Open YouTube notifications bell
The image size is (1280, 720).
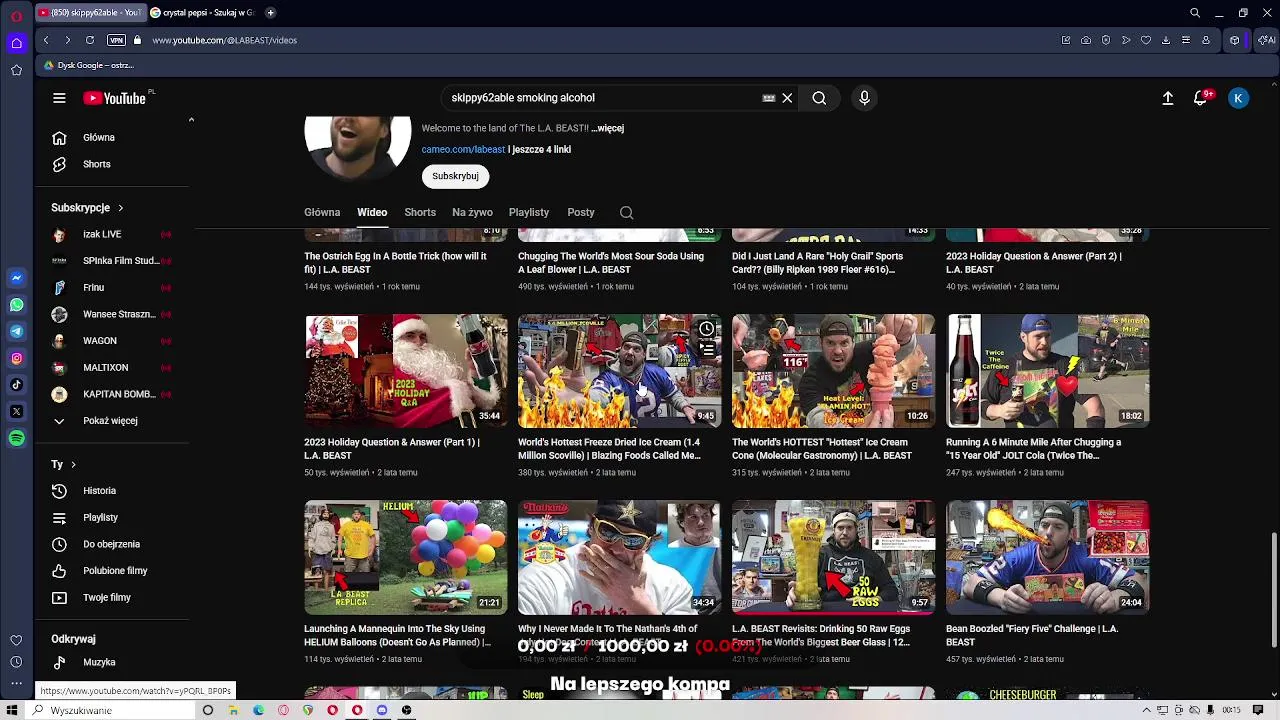(1200, 98)
